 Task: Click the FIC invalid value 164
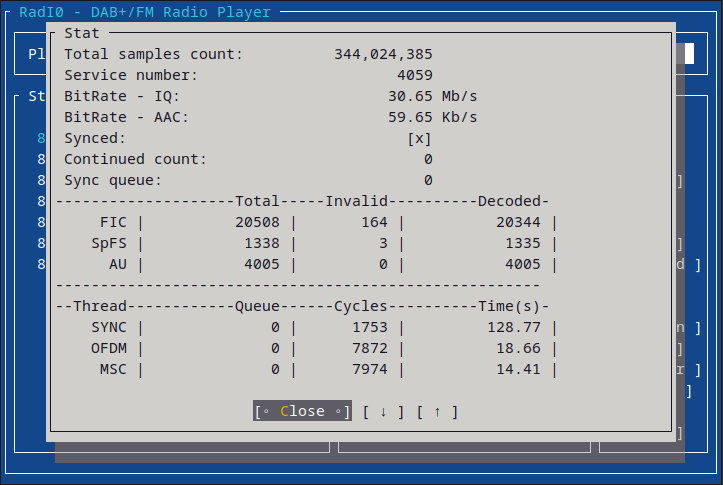[374, 222]
